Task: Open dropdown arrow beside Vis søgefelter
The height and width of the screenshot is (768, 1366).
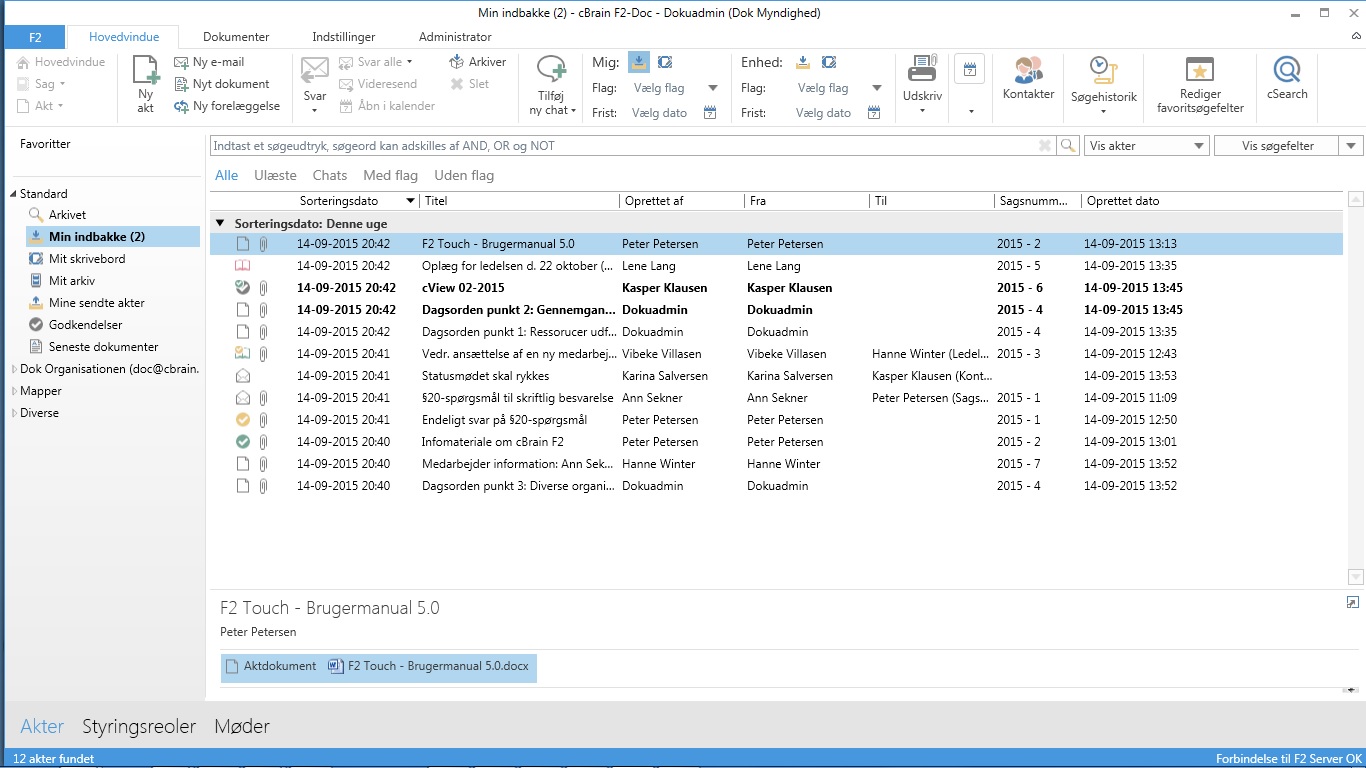Action: [x=1352, y=146]
